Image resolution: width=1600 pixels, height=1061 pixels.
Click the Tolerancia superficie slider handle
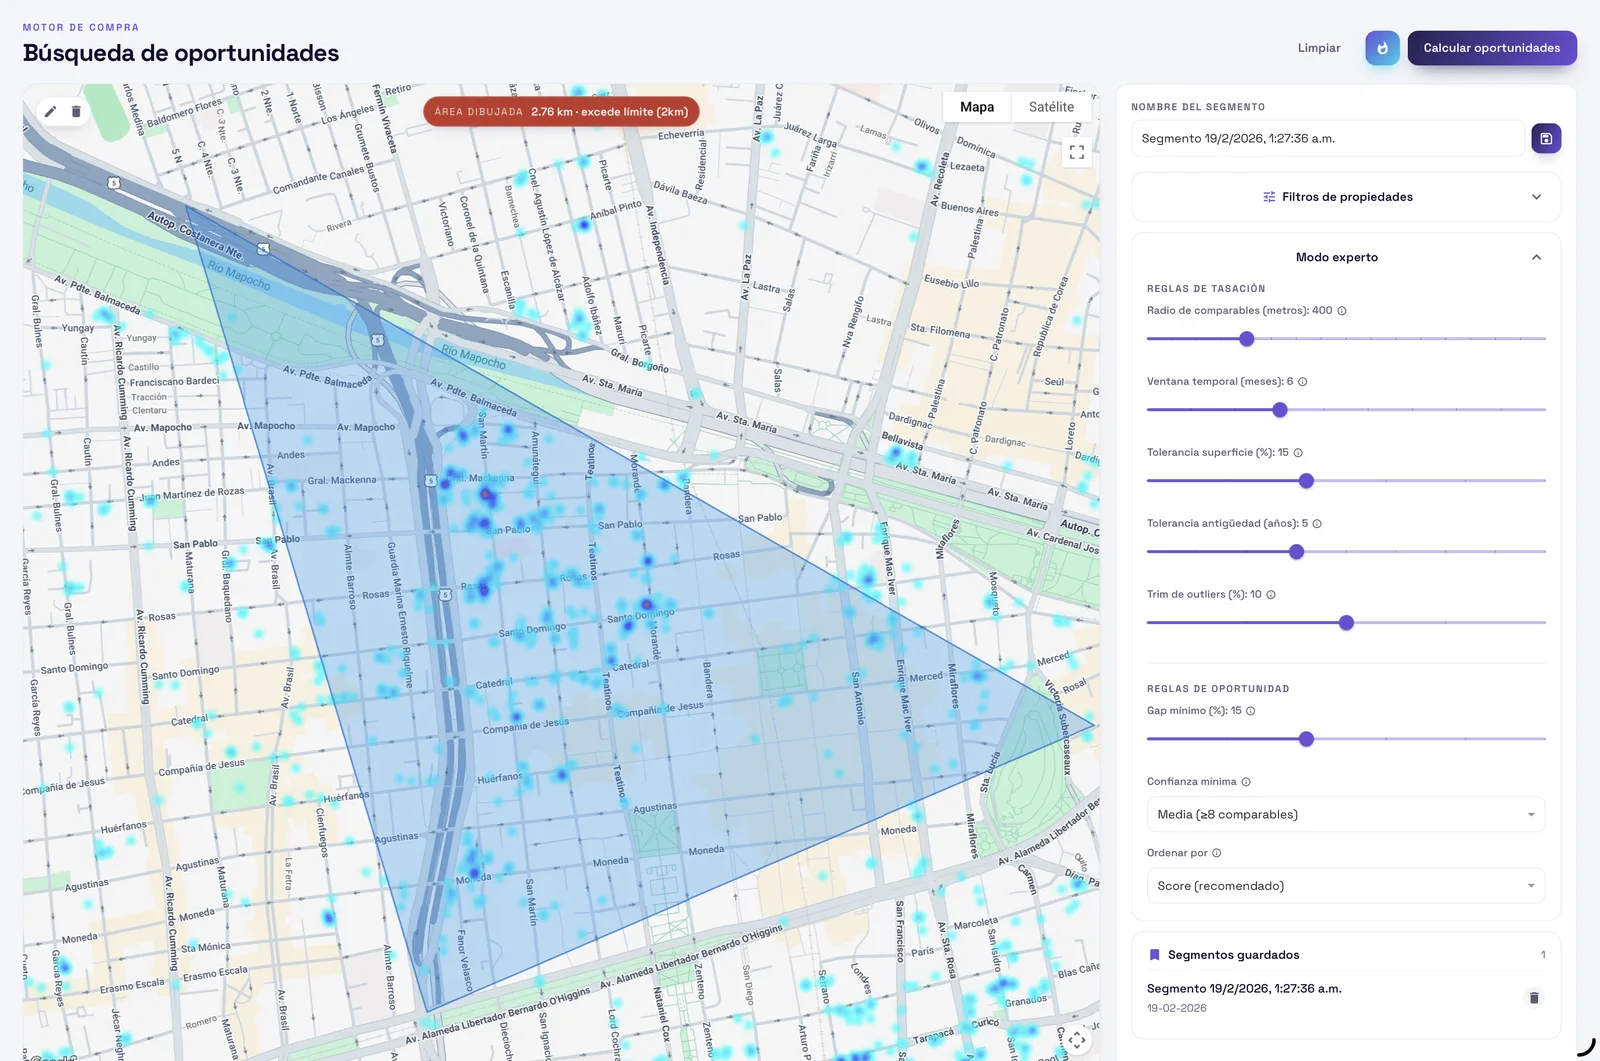(x=1306, y=481)
